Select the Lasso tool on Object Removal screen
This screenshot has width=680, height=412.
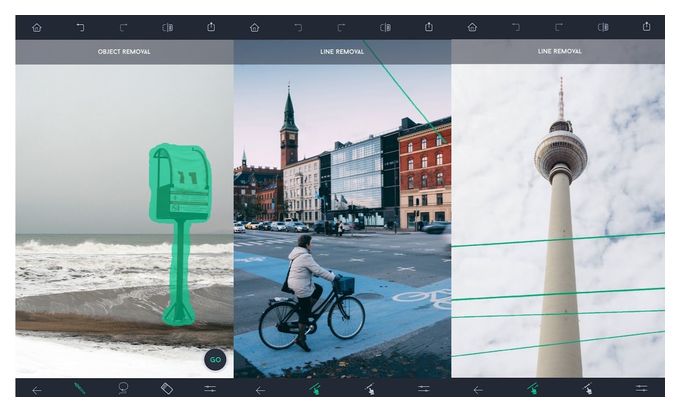tap(123, 388)
